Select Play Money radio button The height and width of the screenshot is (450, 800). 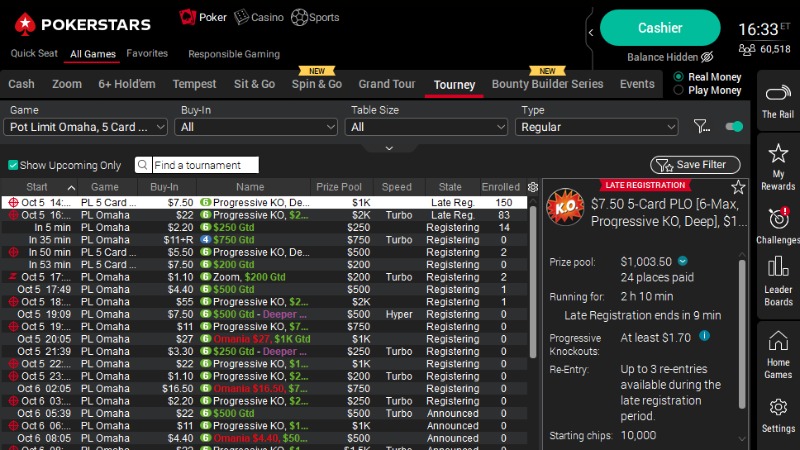(680, 90)
